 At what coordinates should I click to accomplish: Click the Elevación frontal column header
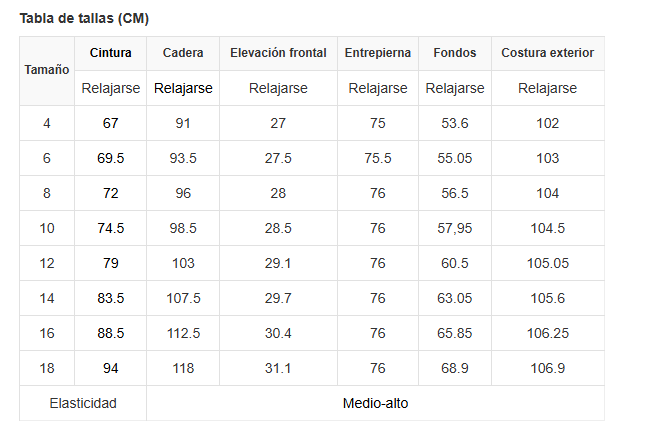278,53
